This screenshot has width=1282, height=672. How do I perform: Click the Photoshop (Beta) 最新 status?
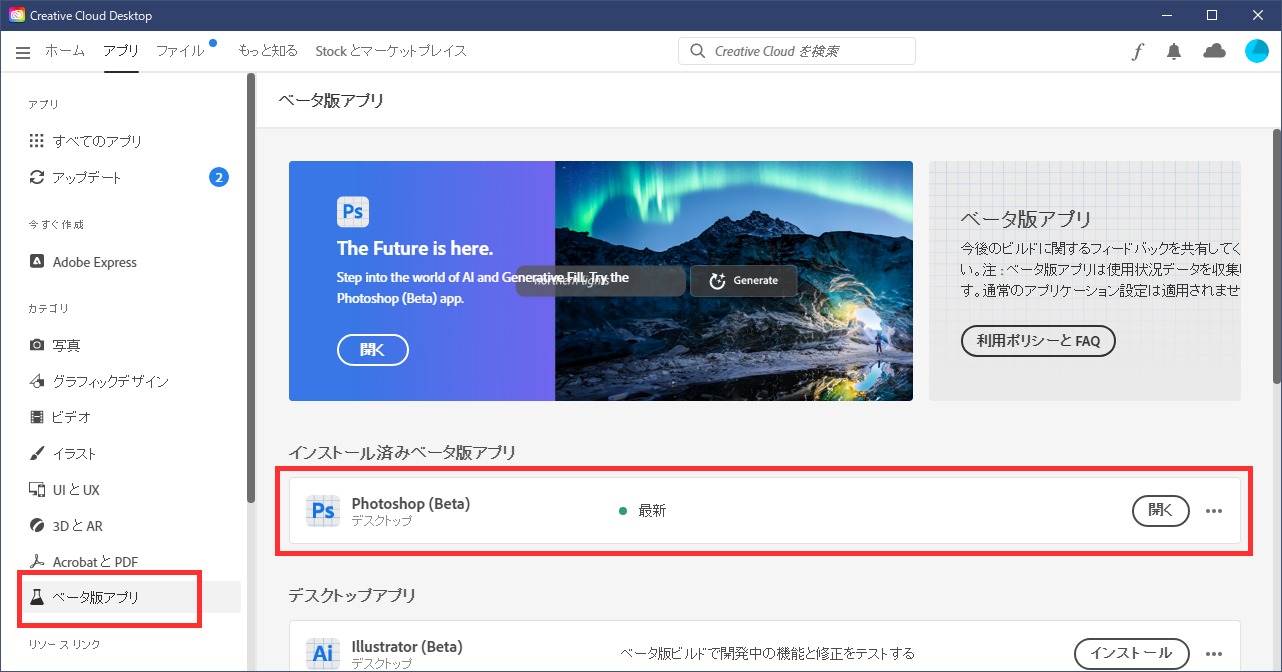644,511
